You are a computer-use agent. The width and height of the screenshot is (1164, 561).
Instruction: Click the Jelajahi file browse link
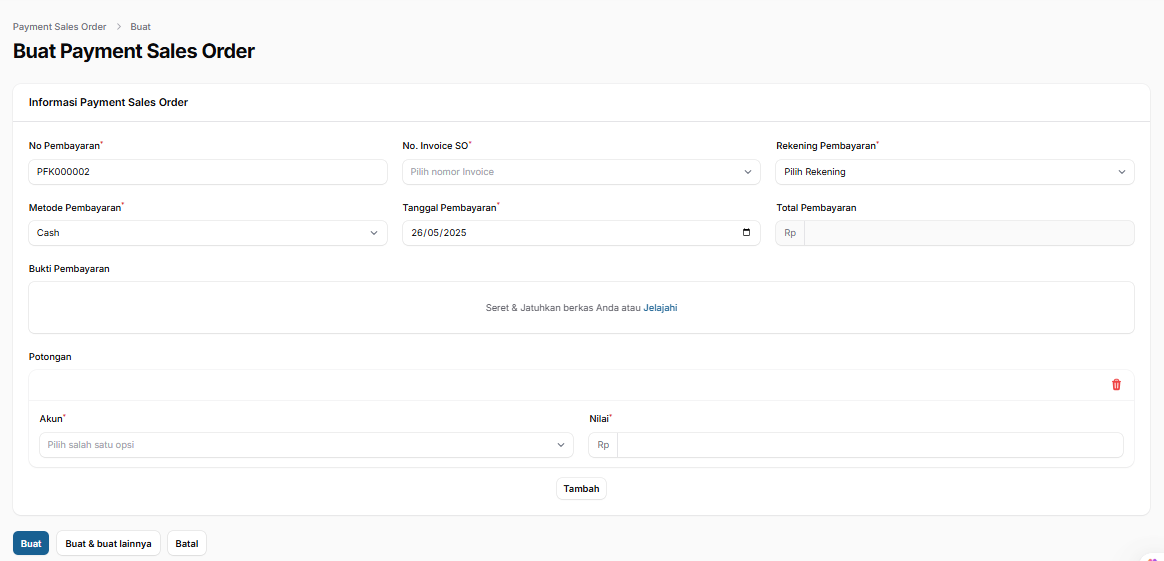coord(660,308)
